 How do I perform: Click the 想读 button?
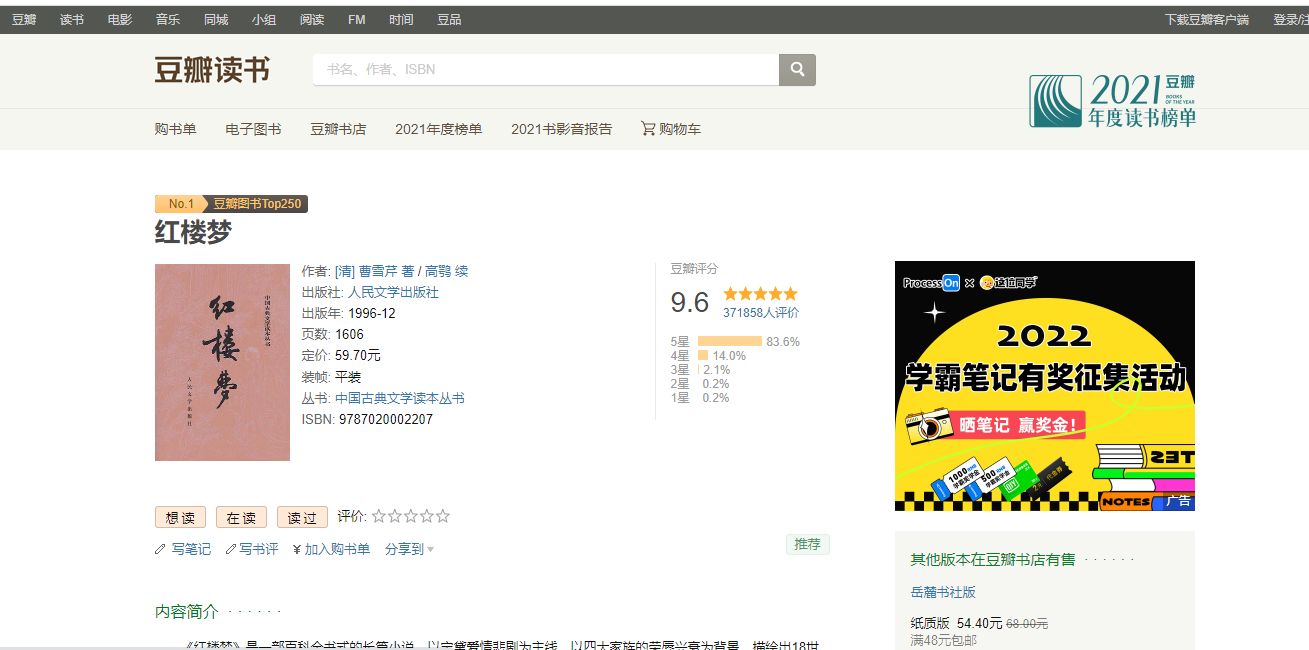(180, 517)
